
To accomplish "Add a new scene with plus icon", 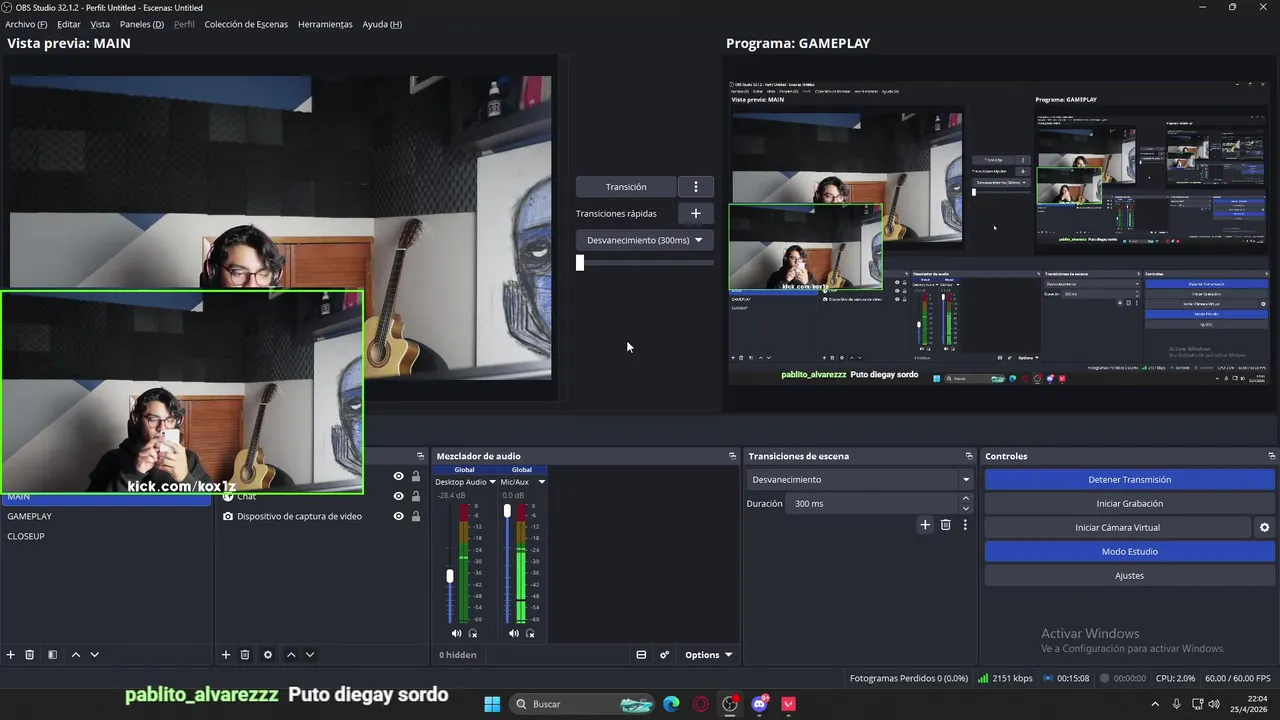I will tap(11, 655).
